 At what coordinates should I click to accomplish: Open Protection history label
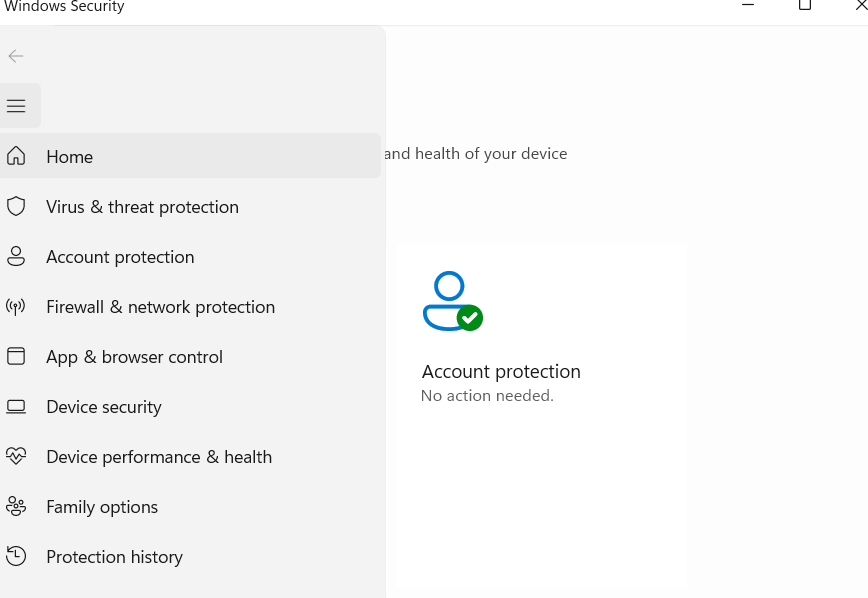point(114,557)
